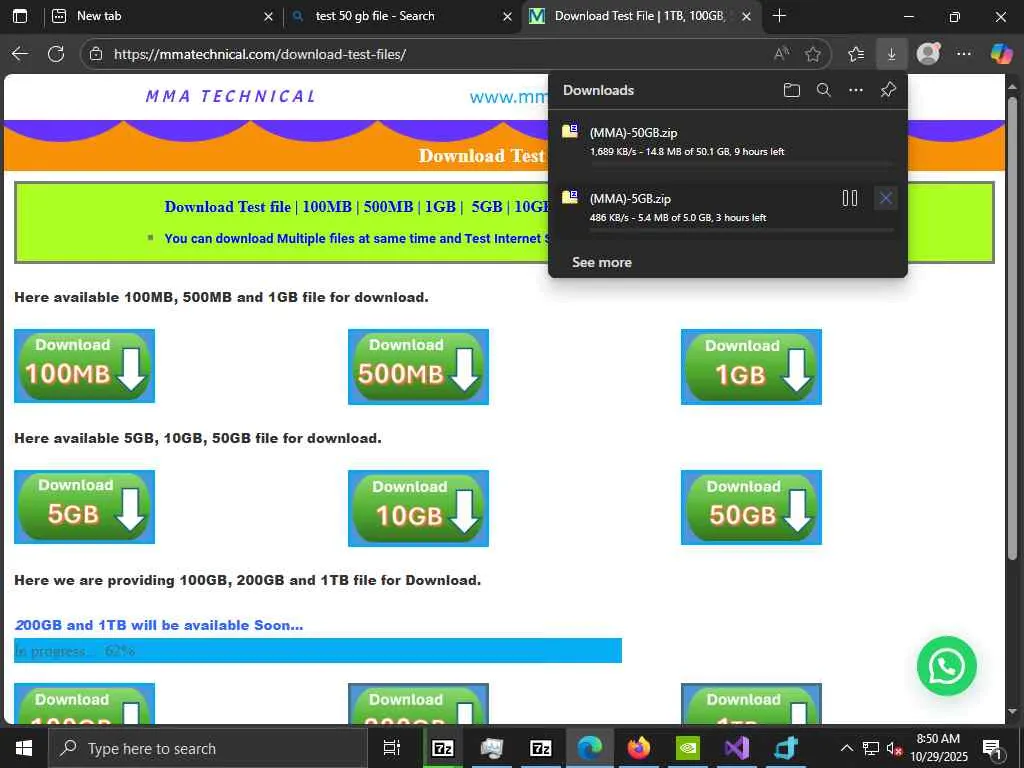1024x768 pixels.
Task: Open Microsoft Edge from the taskbar
Action: coord(589,748)
